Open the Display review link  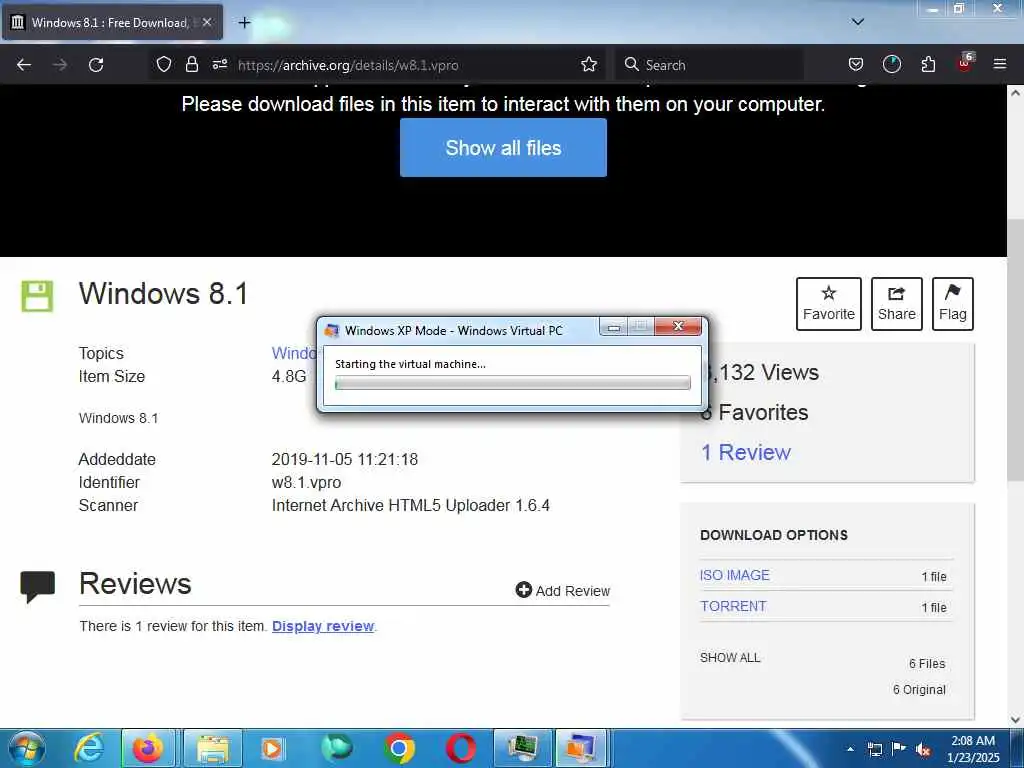pos(323,626)
